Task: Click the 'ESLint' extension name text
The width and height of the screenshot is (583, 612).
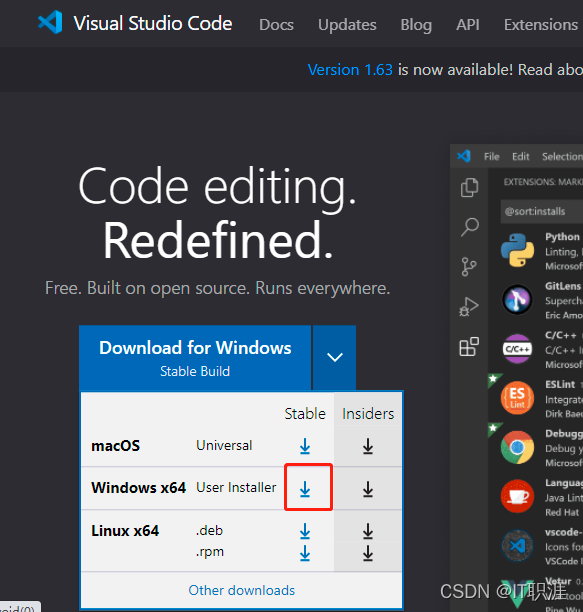Action: 560,384
